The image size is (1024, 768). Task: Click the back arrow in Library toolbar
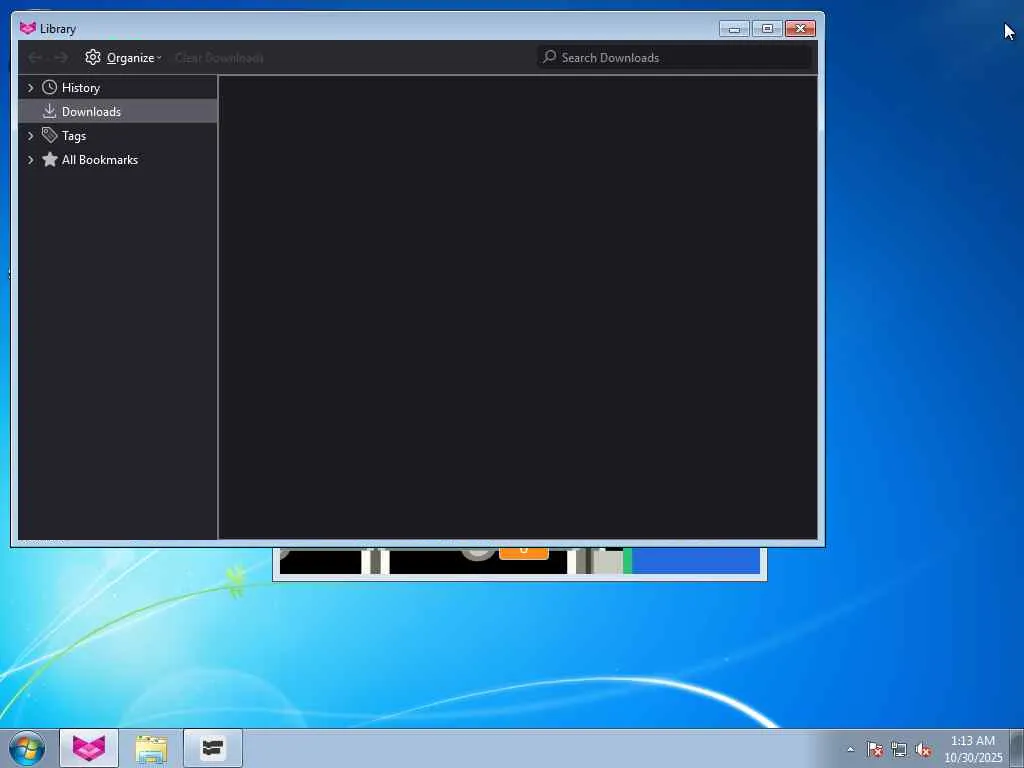click(x=35, y=58)
